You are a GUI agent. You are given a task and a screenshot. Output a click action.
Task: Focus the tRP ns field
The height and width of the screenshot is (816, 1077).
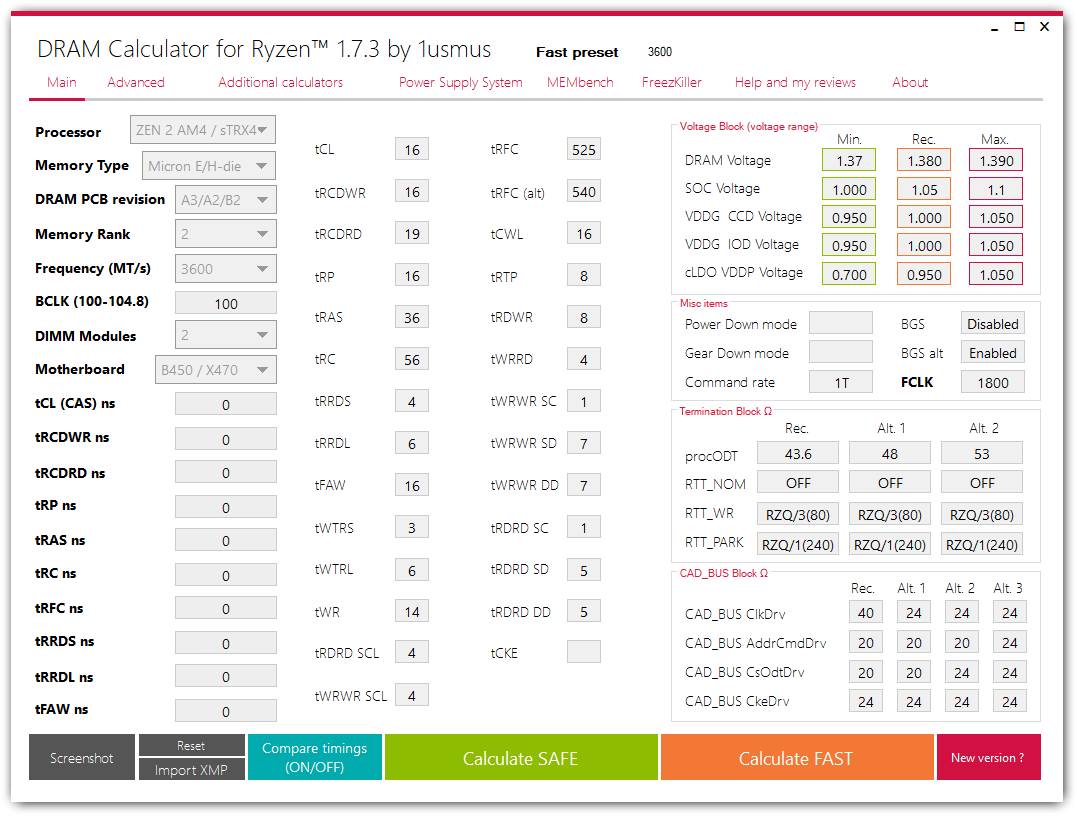[225, 507]
